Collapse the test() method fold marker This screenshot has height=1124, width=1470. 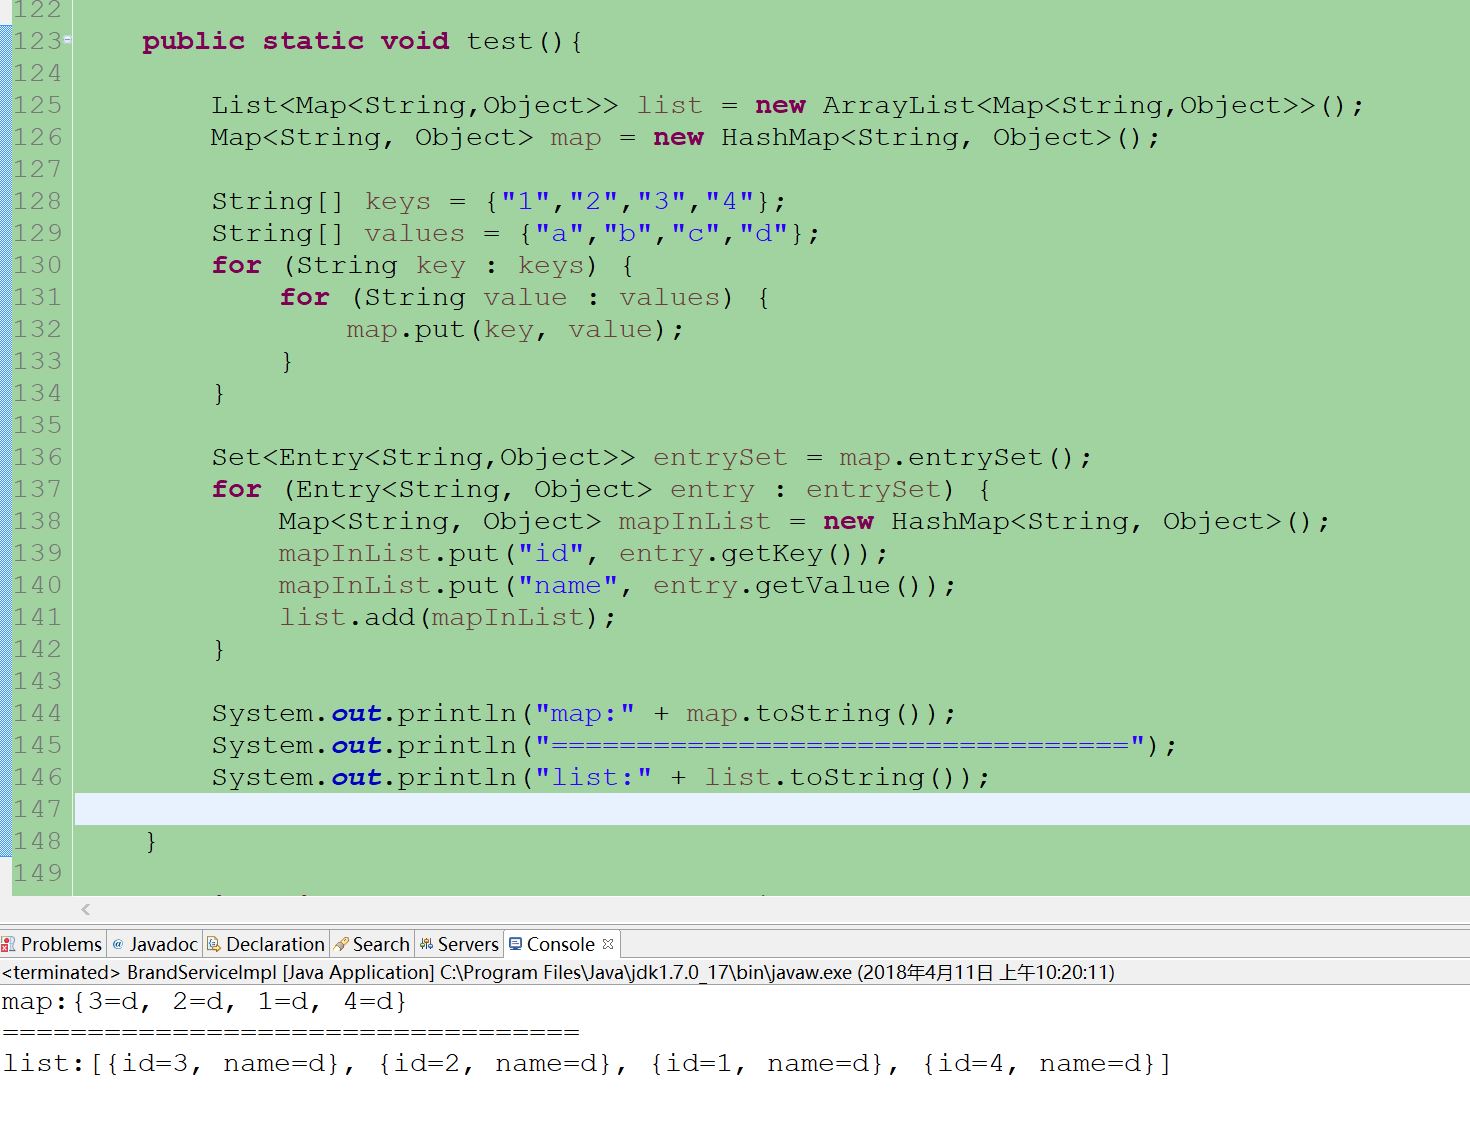coord(68,37)
